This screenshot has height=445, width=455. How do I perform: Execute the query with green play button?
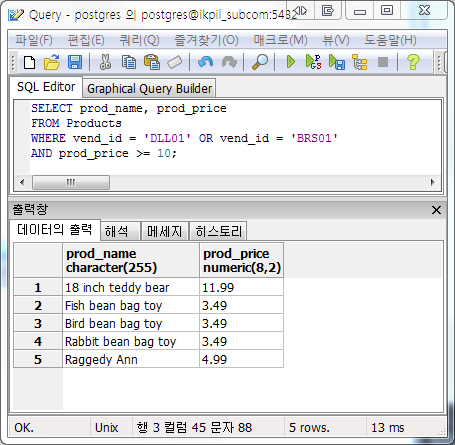tap(291, 62)
